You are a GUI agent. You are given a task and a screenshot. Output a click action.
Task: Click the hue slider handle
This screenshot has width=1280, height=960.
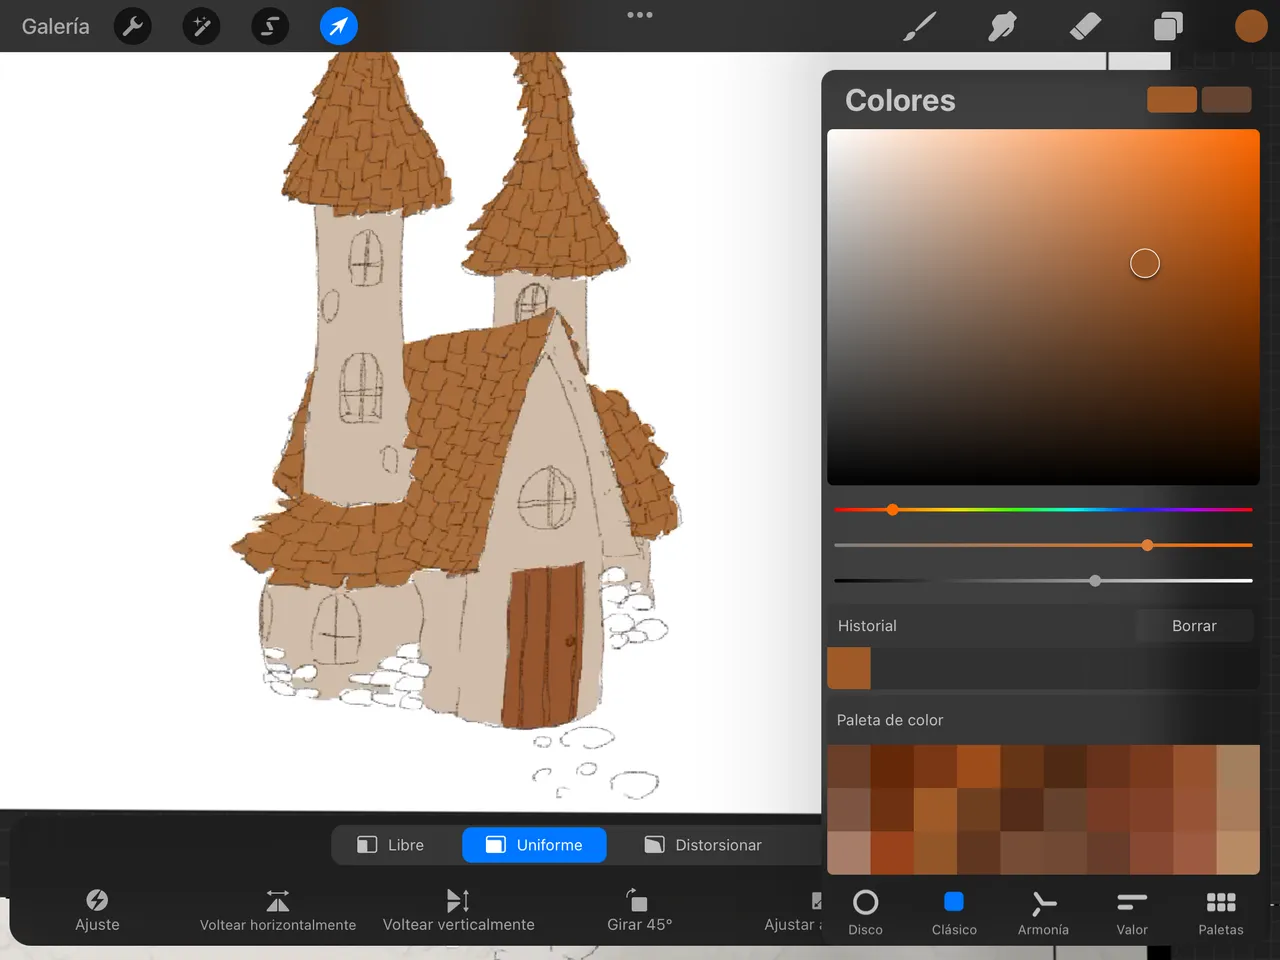(892, 510)
